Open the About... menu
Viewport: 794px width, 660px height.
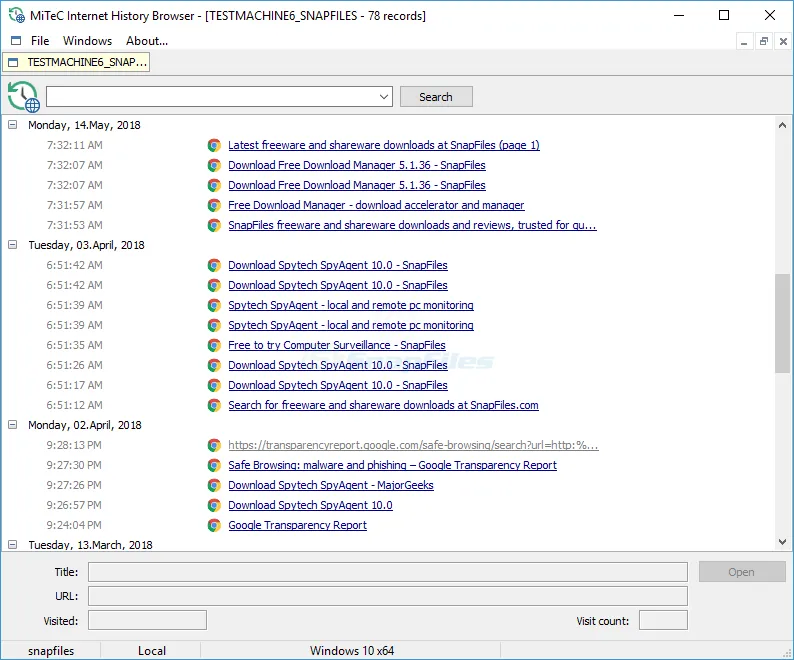point(147,41)
